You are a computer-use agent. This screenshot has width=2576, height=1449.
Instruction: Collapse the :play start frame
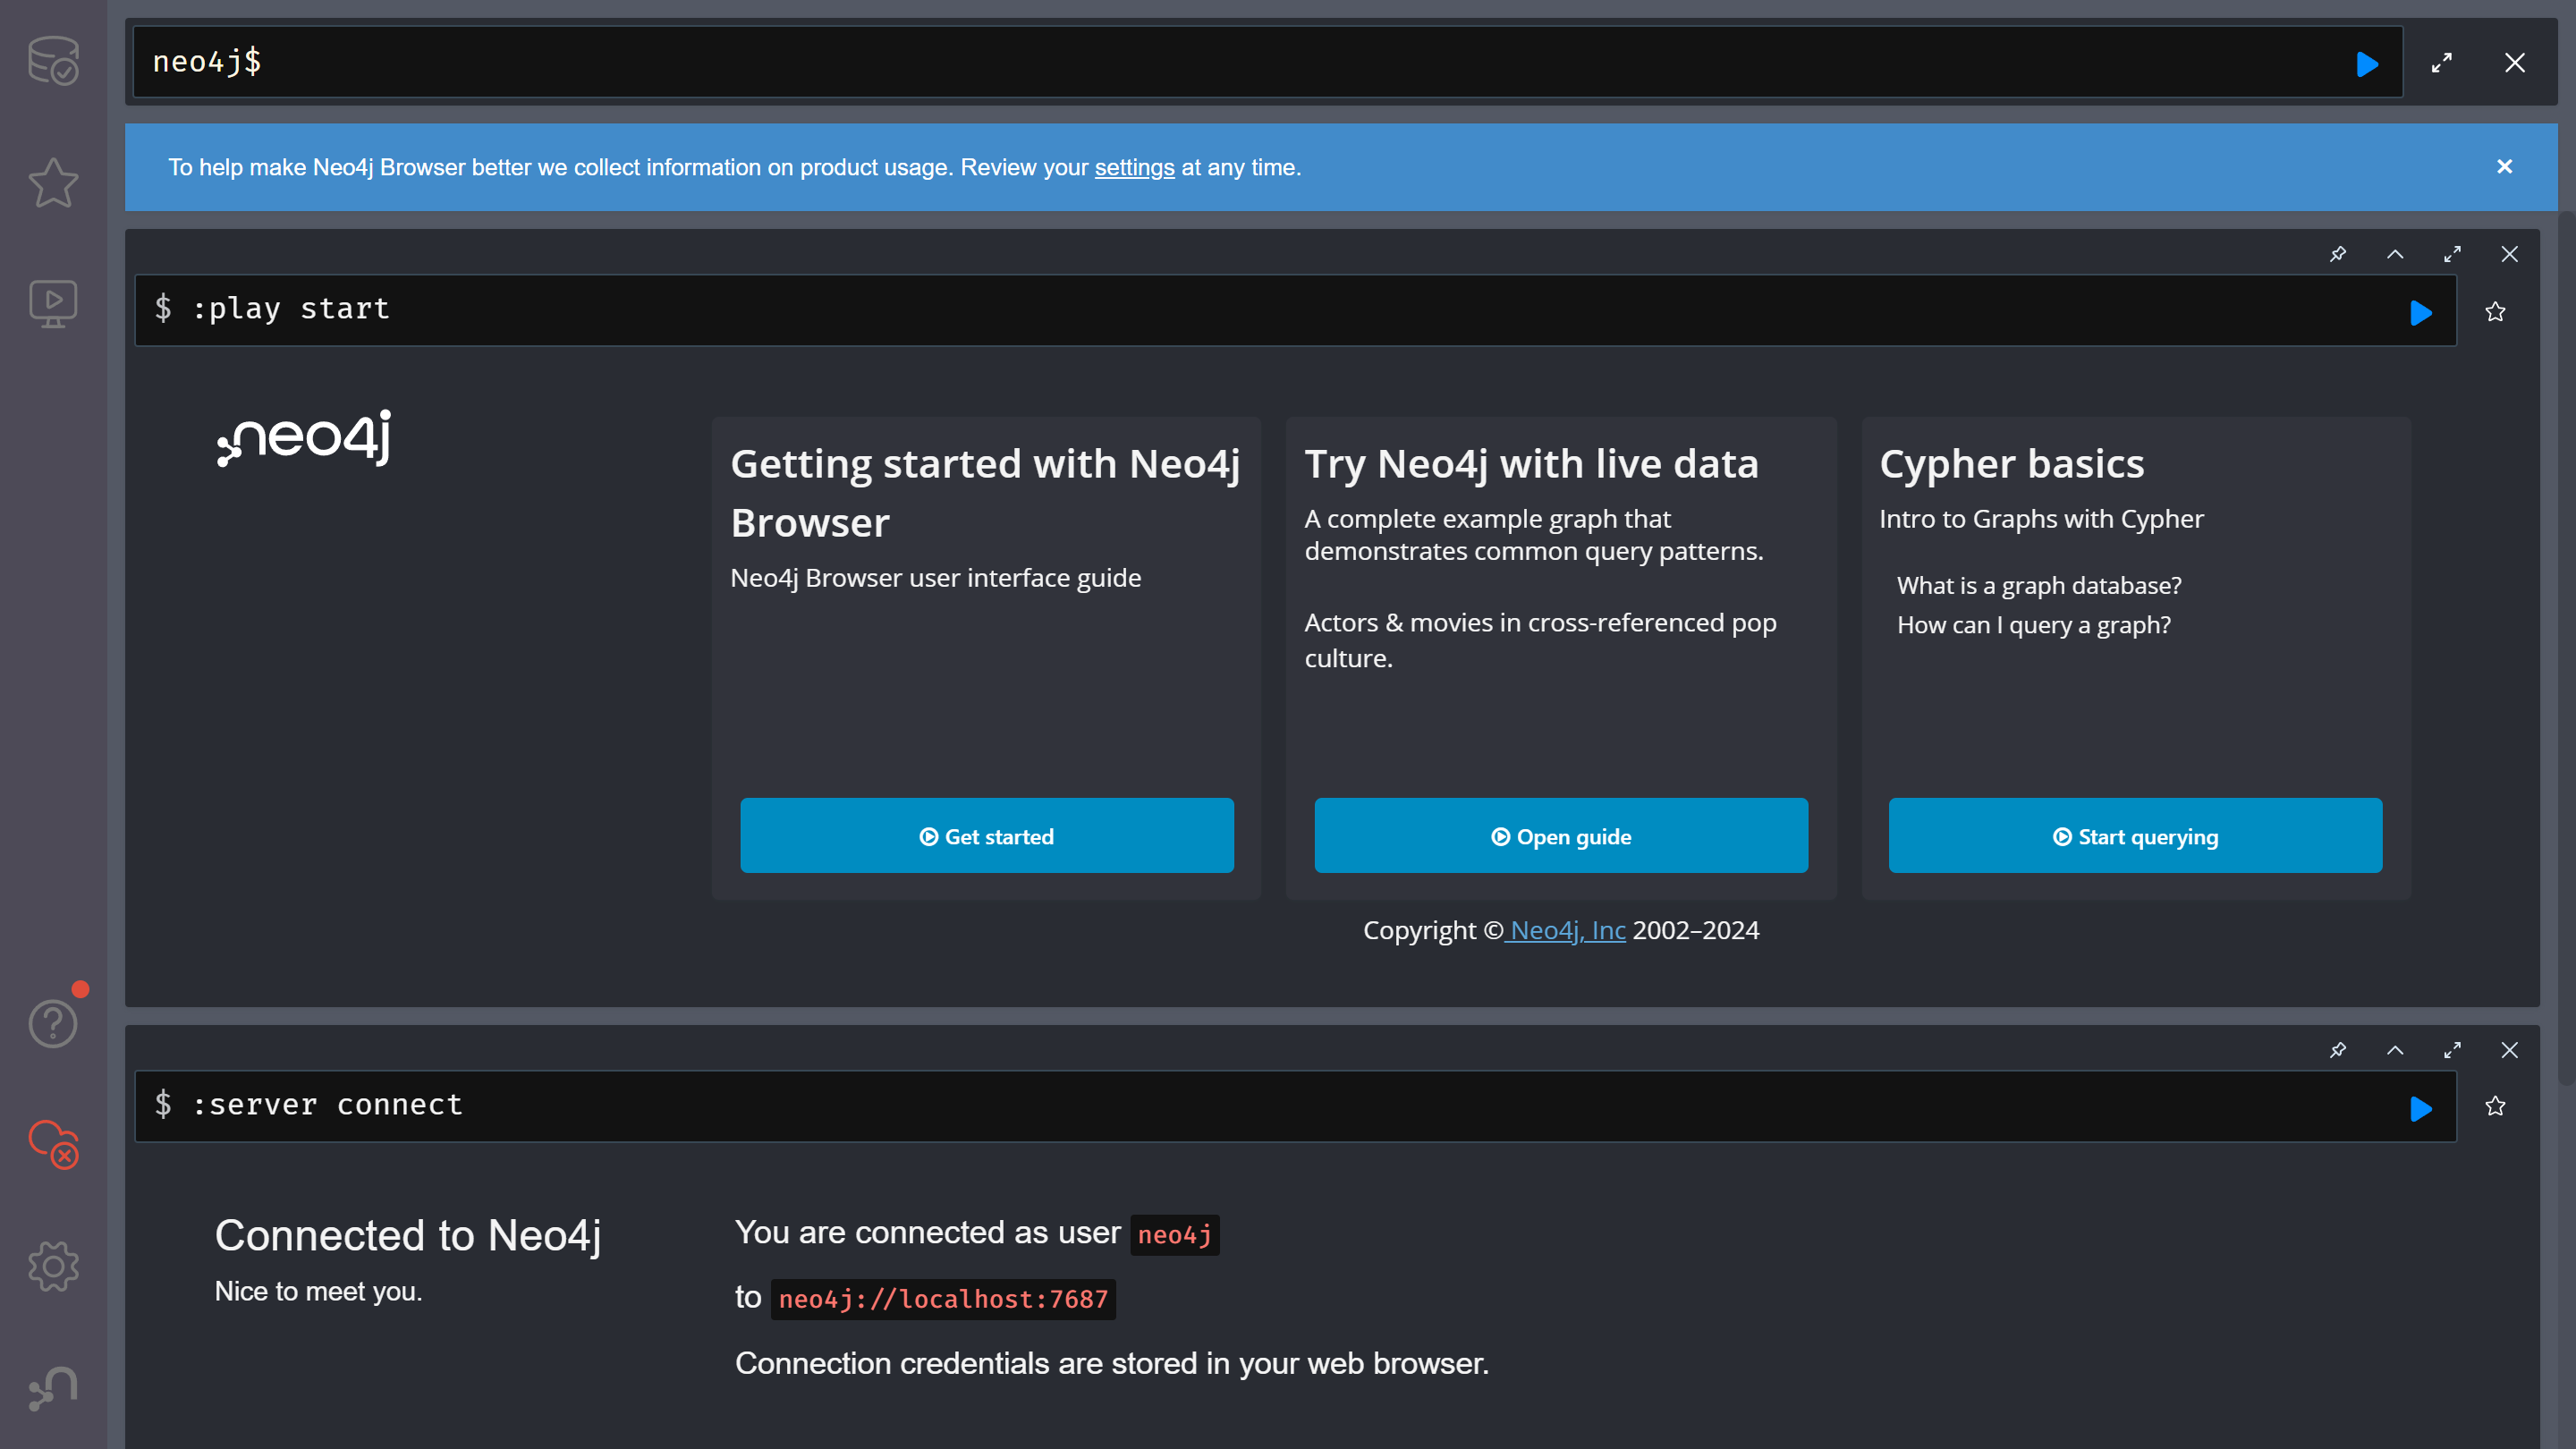pos(2395,254)
